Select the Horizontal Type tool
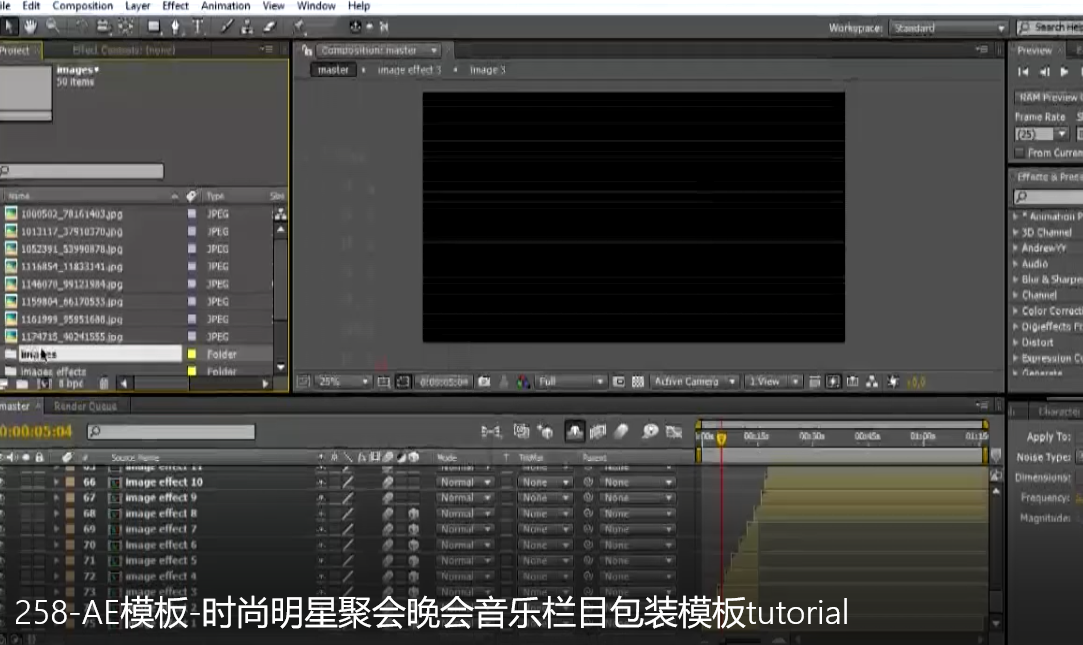This screenshot has height=645, width=1083. tap(198, 27)
